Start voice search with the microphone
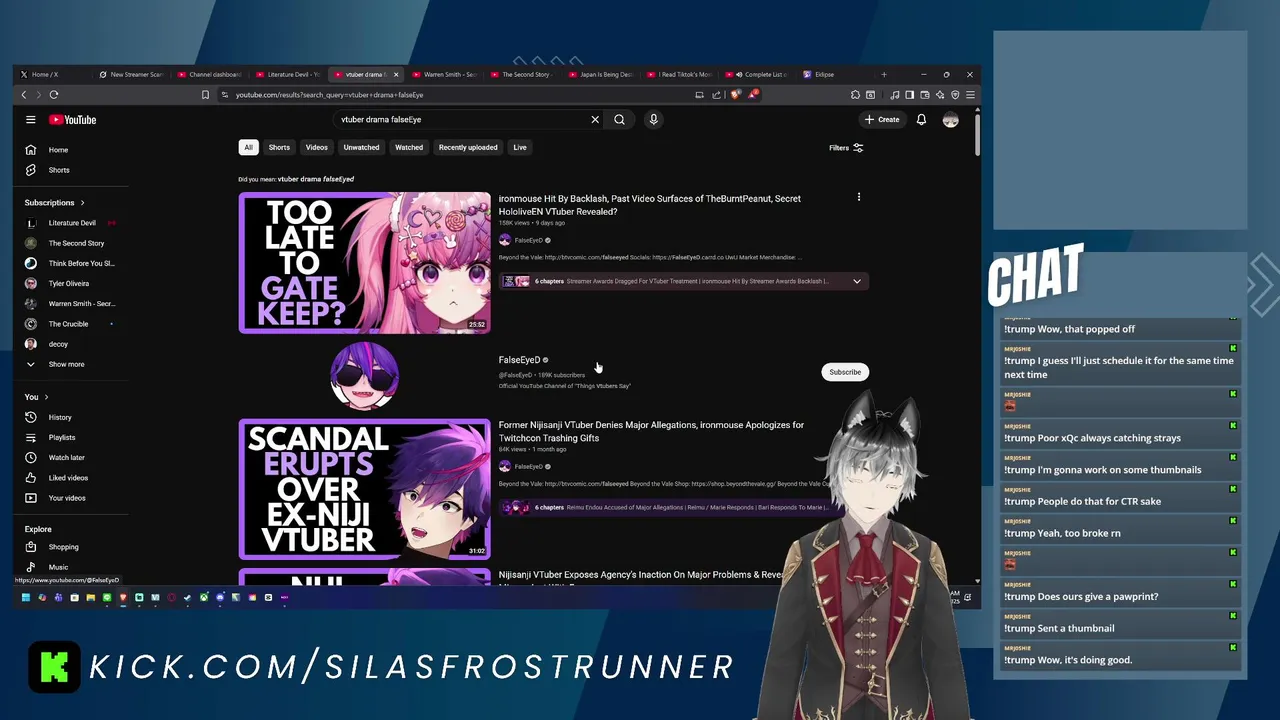Viewport: 1280px width, 720px height. click(653, 119)
